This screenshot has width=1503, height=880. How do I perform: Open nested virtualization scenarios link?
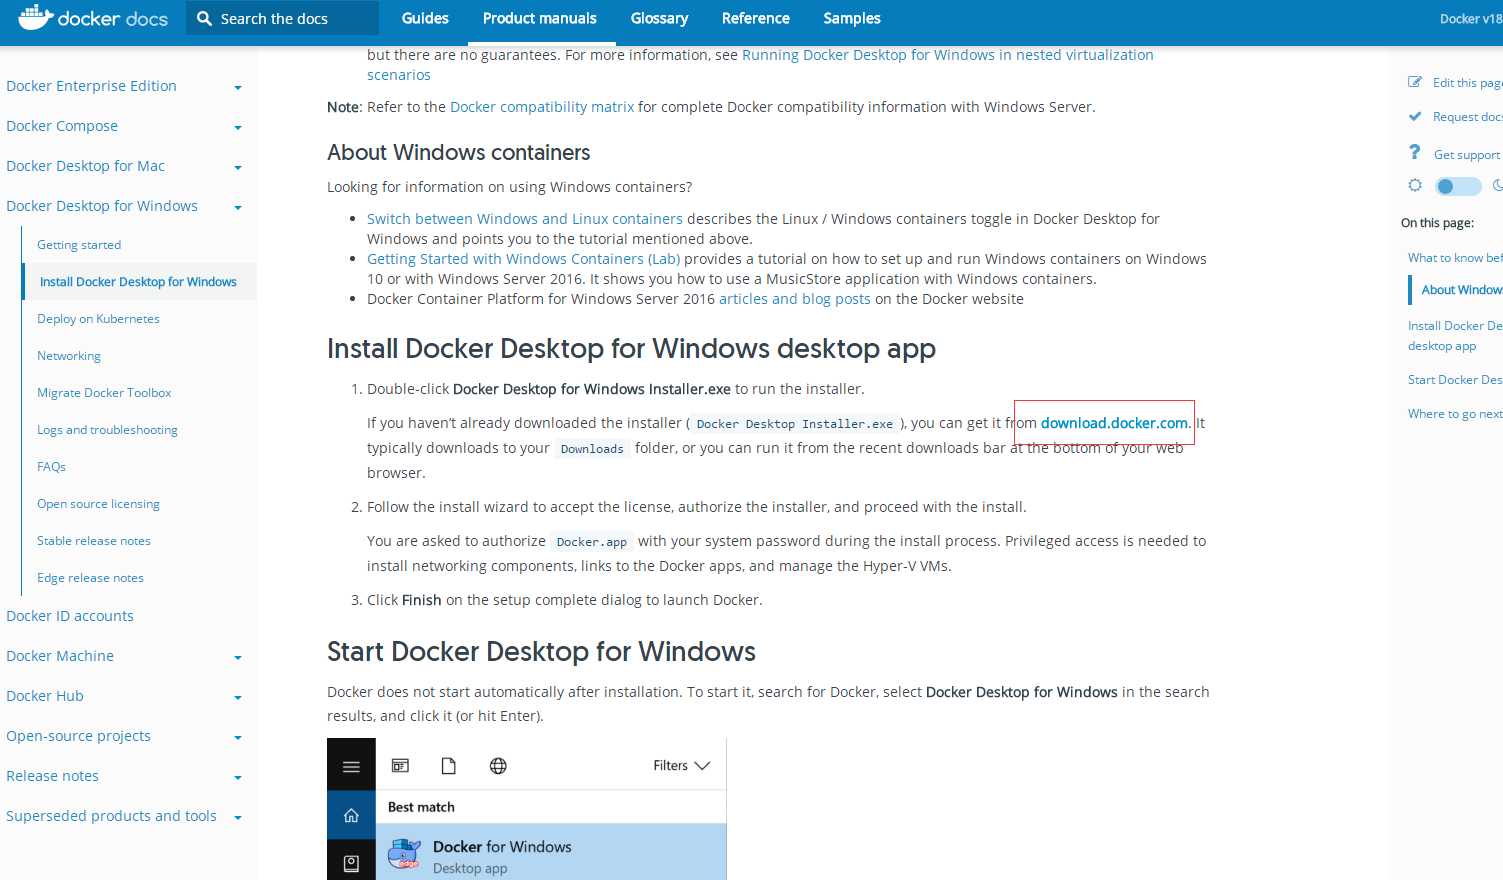(x=948, y=55)
